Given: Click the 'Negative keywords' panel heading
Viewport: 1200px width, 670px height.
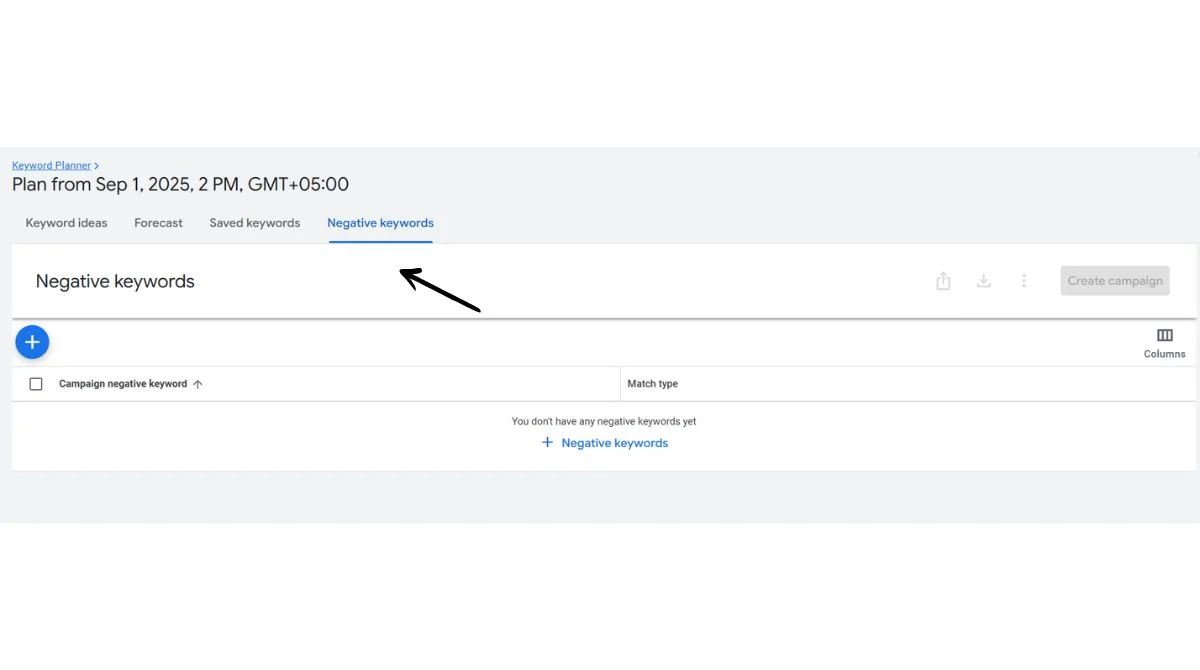Looking at the screenshot, I should point(115,282).
